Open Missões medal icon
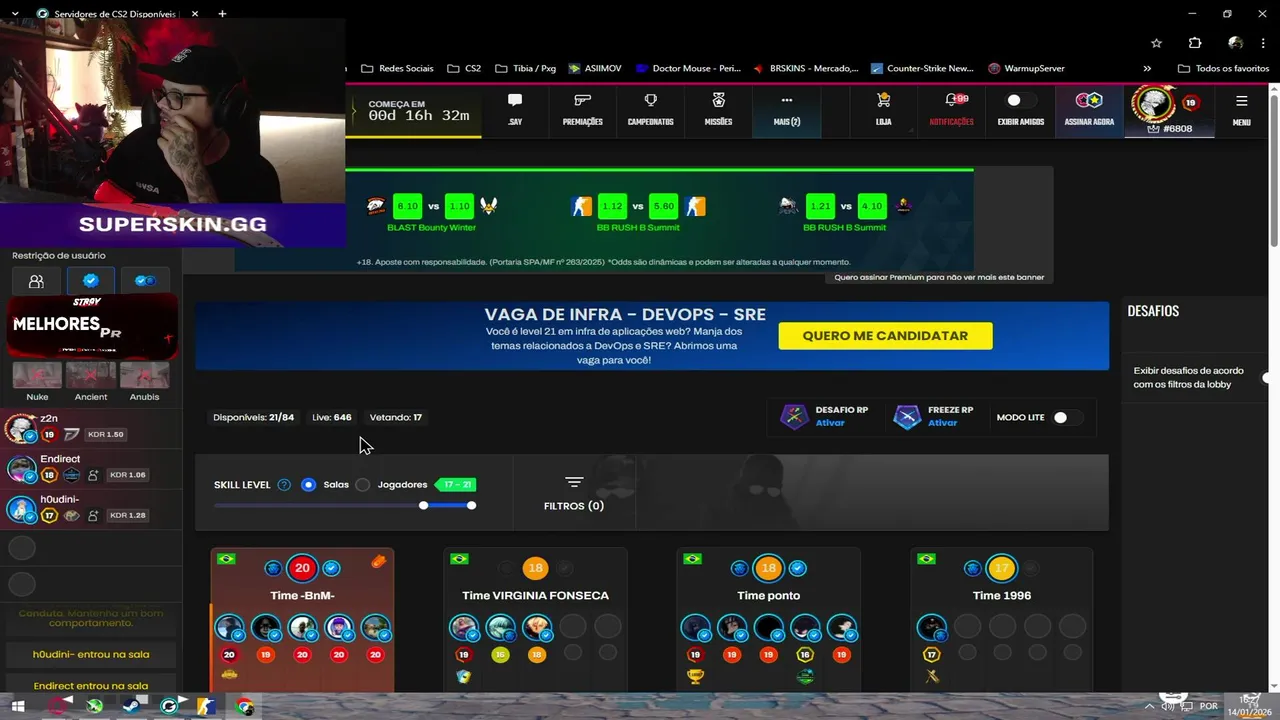 [718, 101]
